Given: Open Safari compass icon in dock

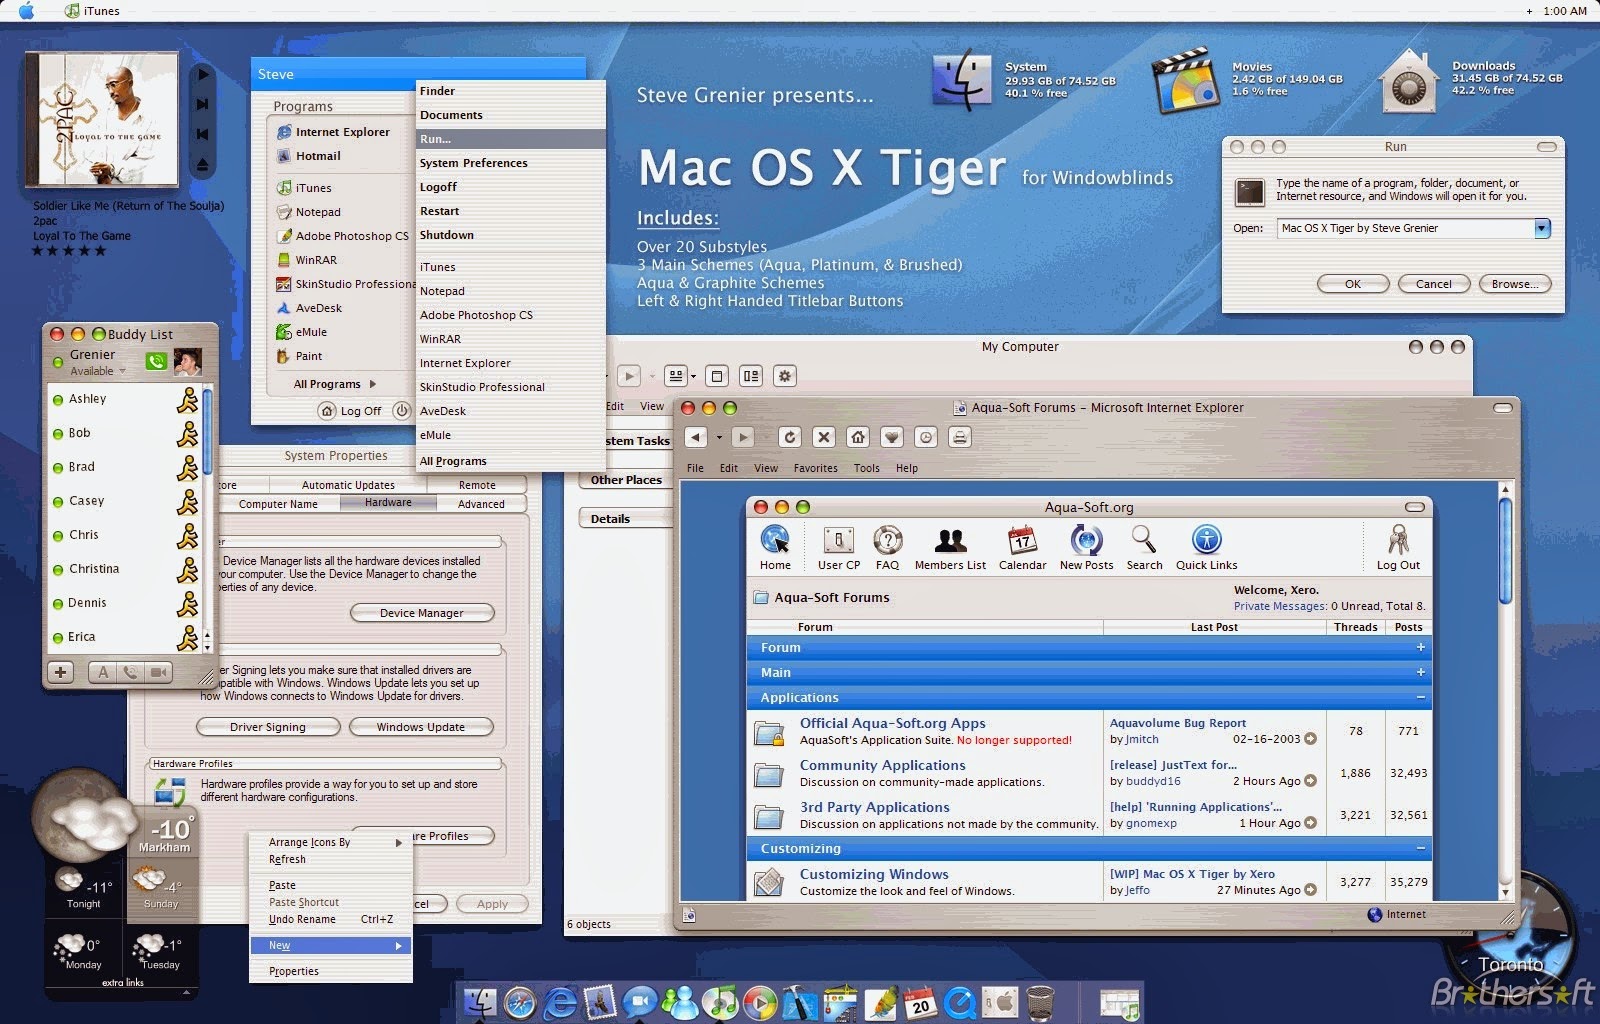Looking at the screenshot, I should click(x=520, y=1002).
